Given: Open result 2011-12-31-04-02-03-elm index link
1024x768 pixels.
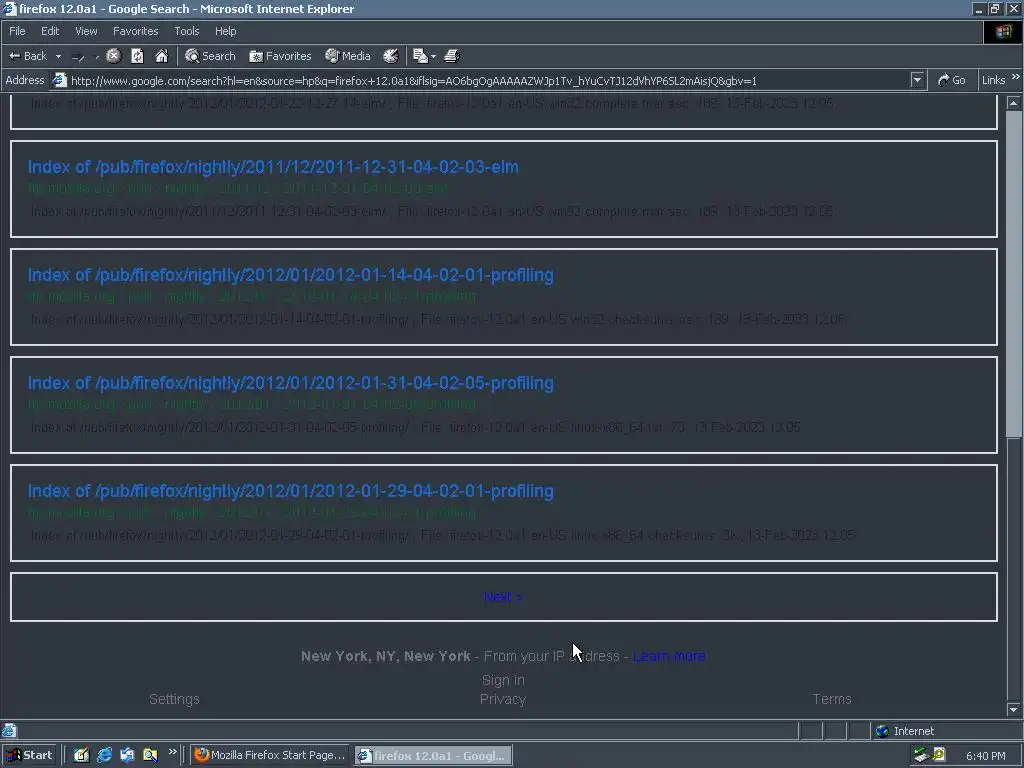Looking at the screenshot, I should pyautogui.click(x=273, y=167).
